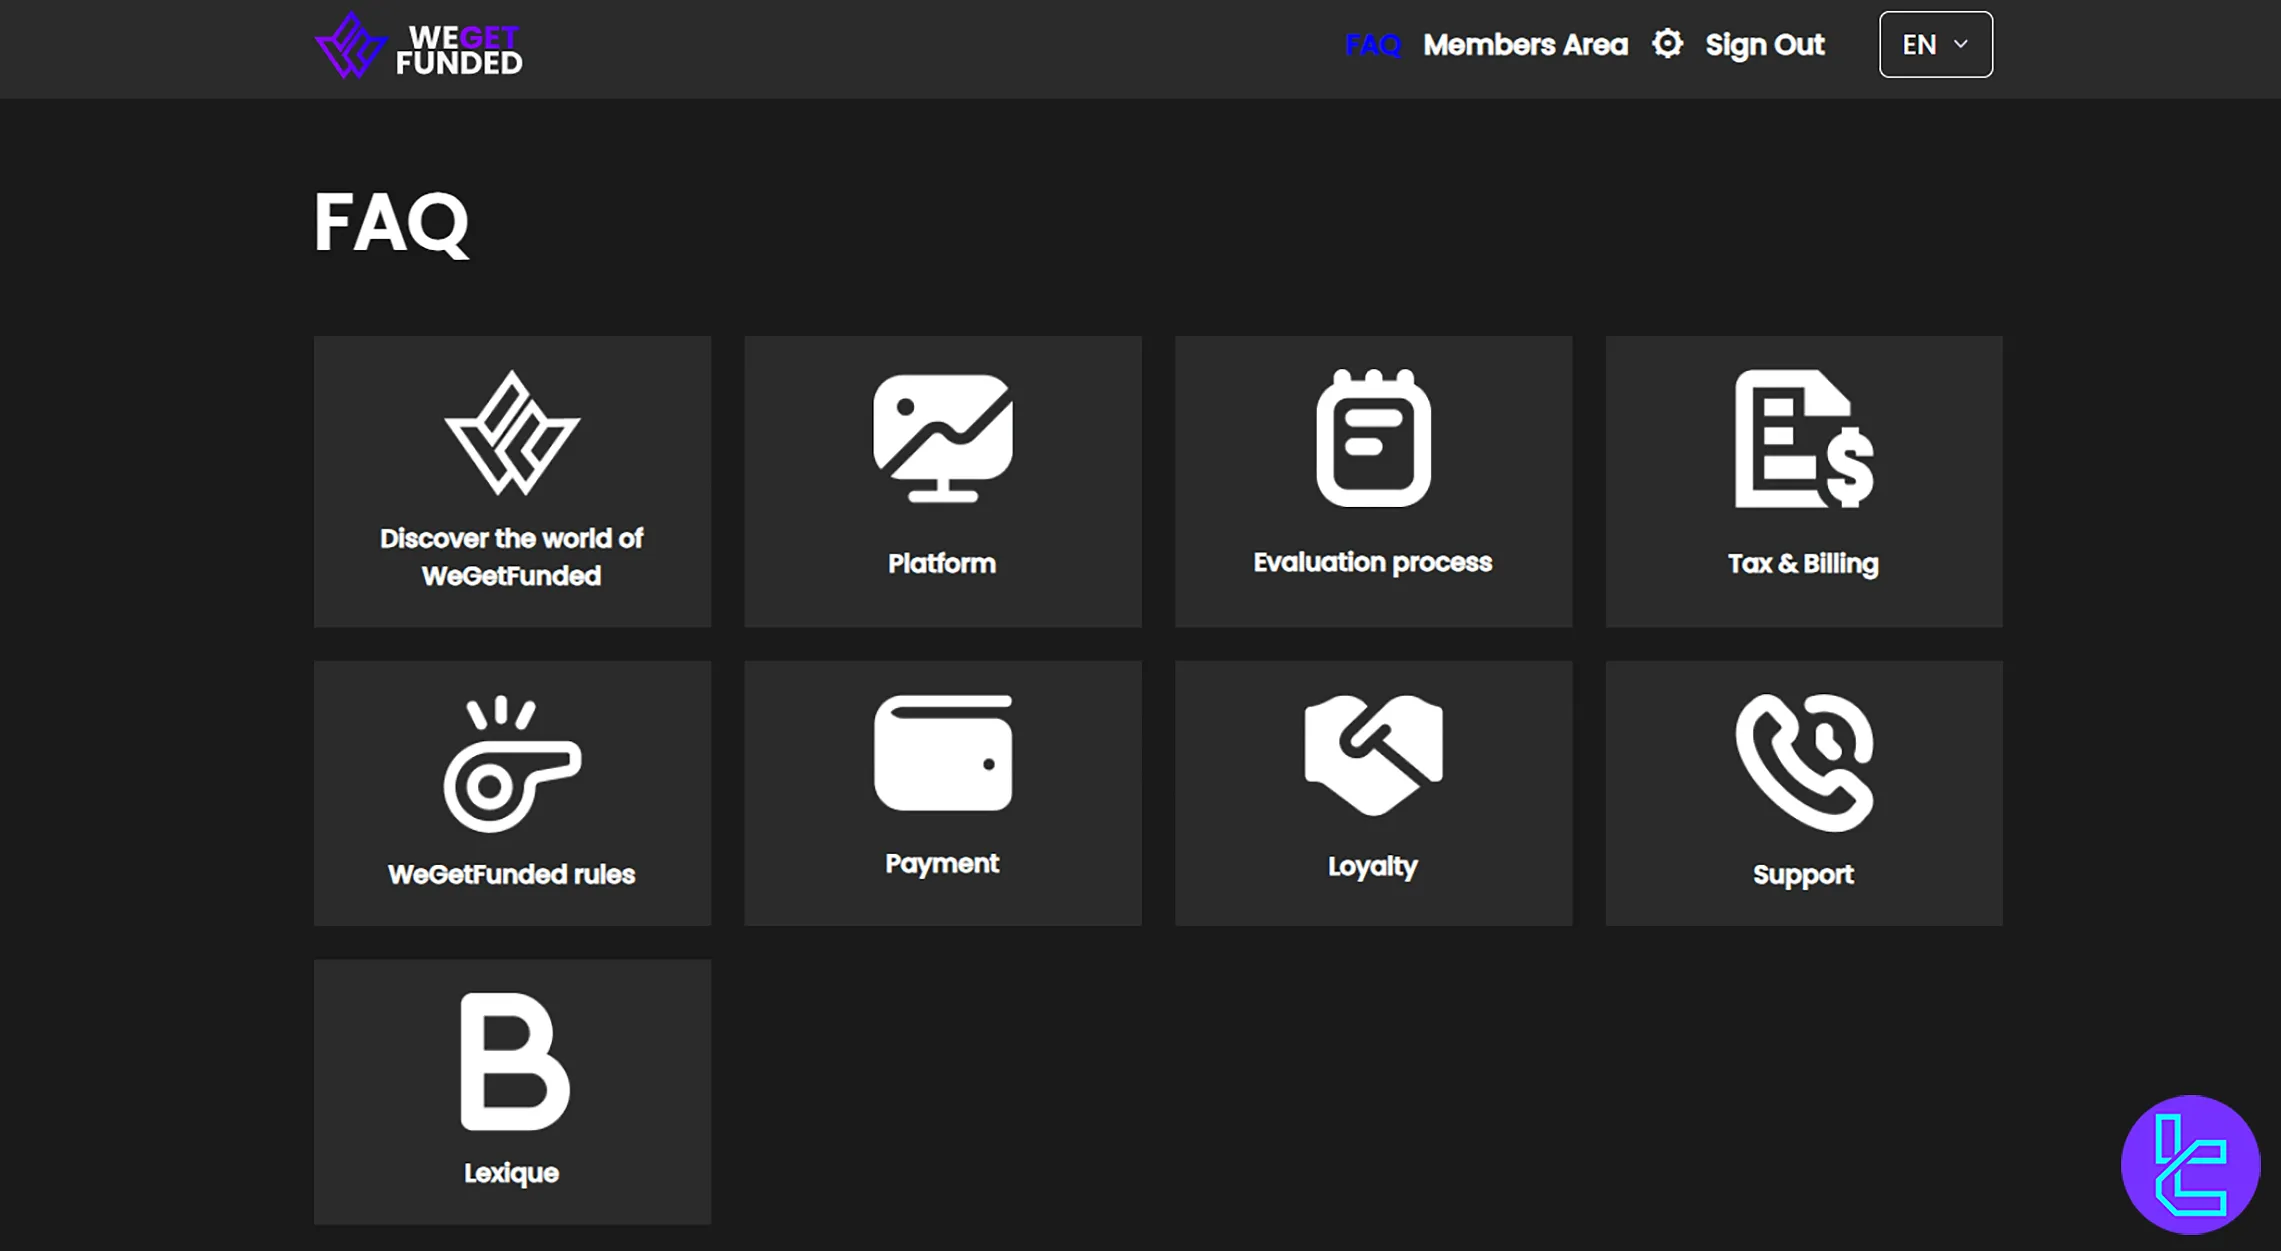Viewport: 2281px width, 1251px height.
Task: Click the "WeGetFunded rules" text label
Action: pos(512,874)
